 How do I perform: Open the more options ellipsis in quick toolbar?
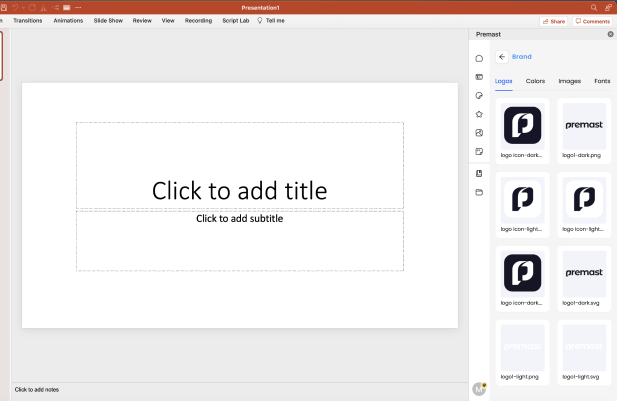[x=78, y=7]
